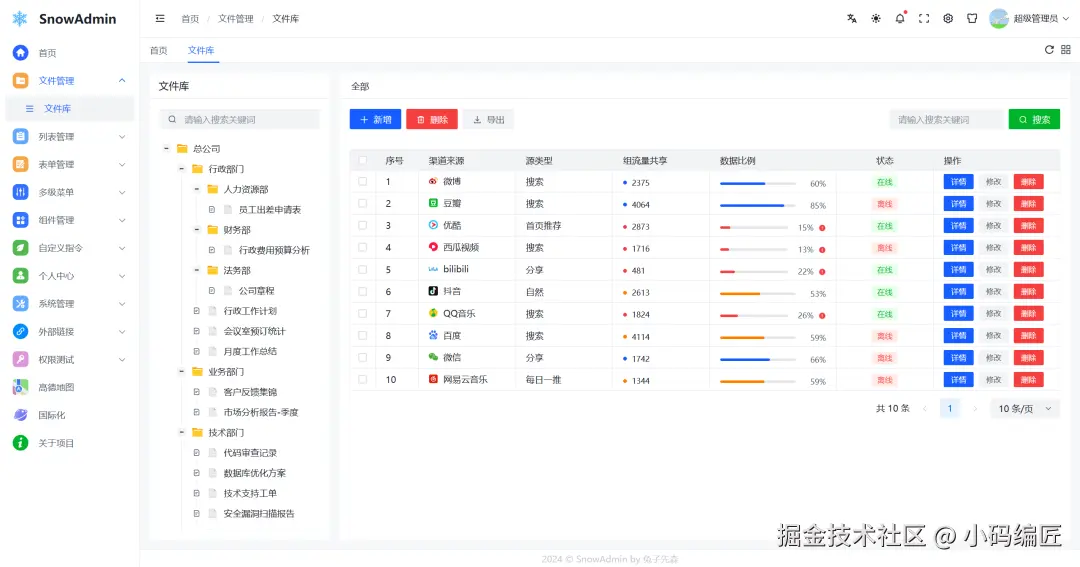
Task: Select the 员工出差申请表 file in tree
Action: [269, 209]
